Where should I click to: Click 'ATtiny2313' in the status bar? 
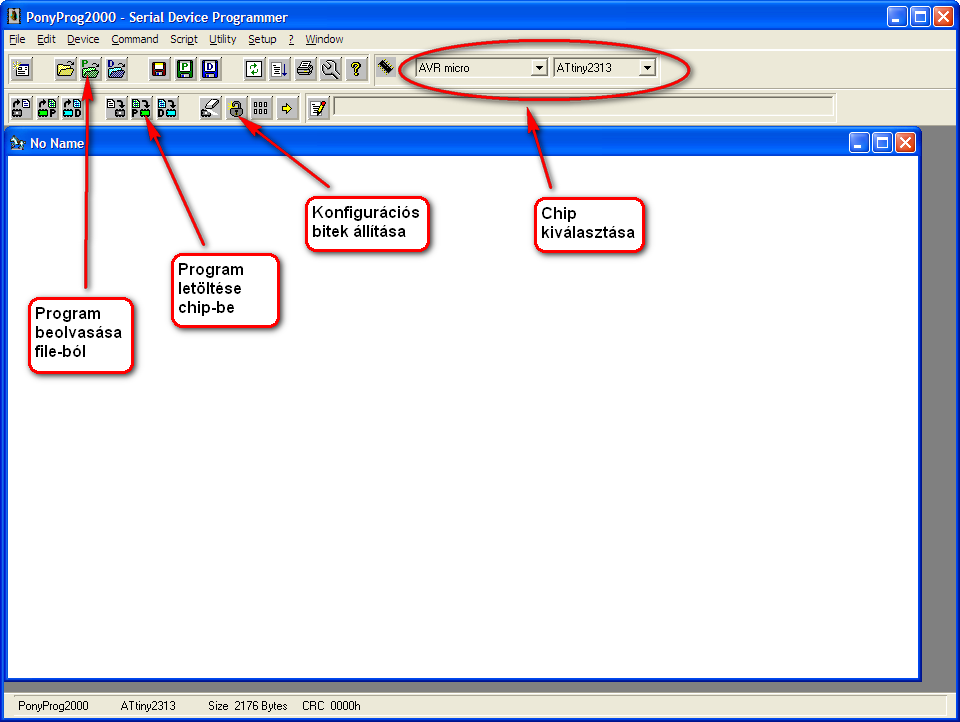148,705
